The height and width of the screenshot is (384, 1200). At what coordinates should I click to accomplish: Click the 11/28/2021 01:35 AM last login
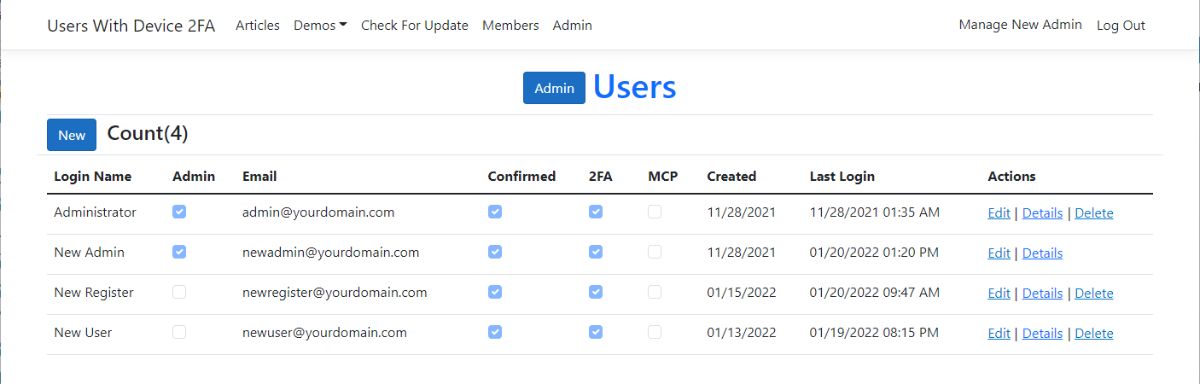875,212
